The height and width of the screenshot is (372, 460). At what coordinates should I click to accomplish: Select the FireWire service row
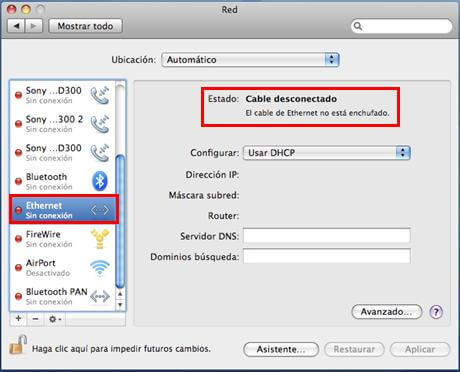pos(63,239)
